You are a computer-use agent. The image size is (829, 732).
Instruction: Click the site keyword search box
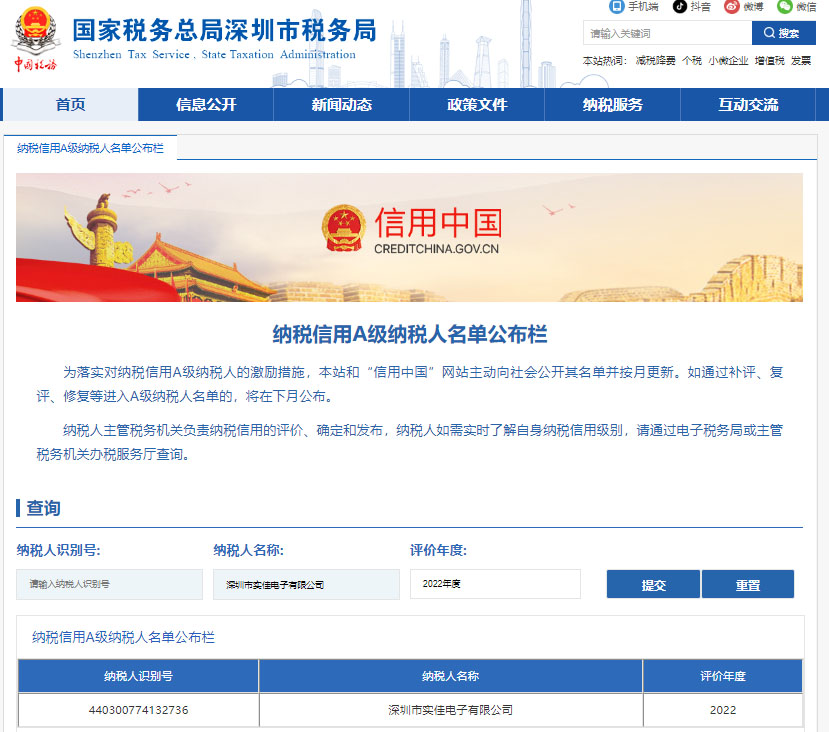[x=667, y=33]
